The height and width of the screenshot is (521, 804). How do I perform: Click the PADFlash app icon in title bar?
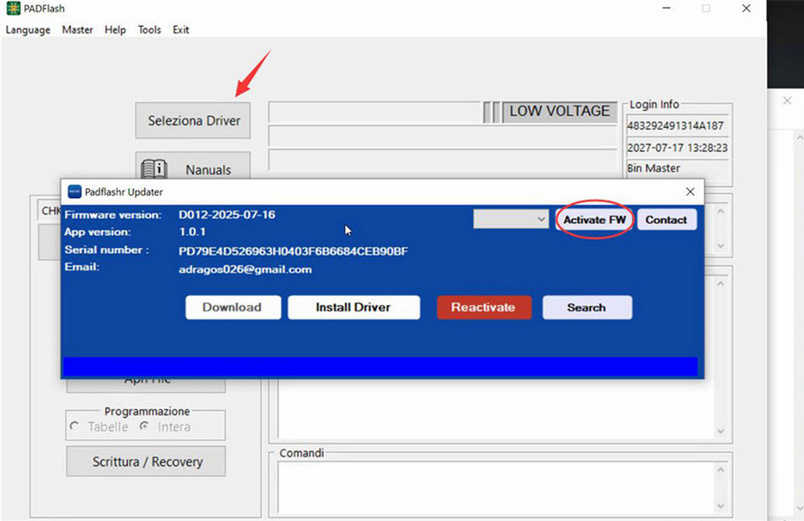[13, 8]
